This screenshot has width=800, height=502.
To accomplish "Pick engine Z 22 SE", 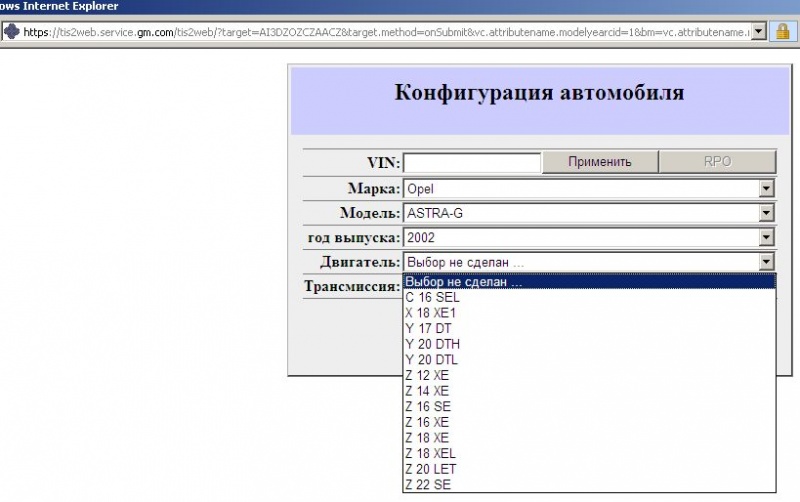I will click(x=589, y=485).
